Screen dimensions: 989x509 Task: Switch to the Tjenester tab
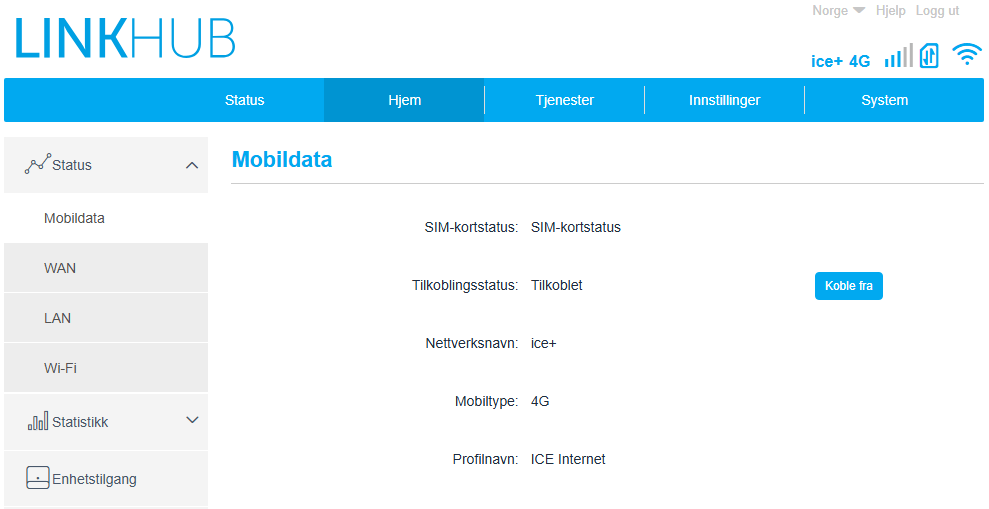tap(565, 100)
